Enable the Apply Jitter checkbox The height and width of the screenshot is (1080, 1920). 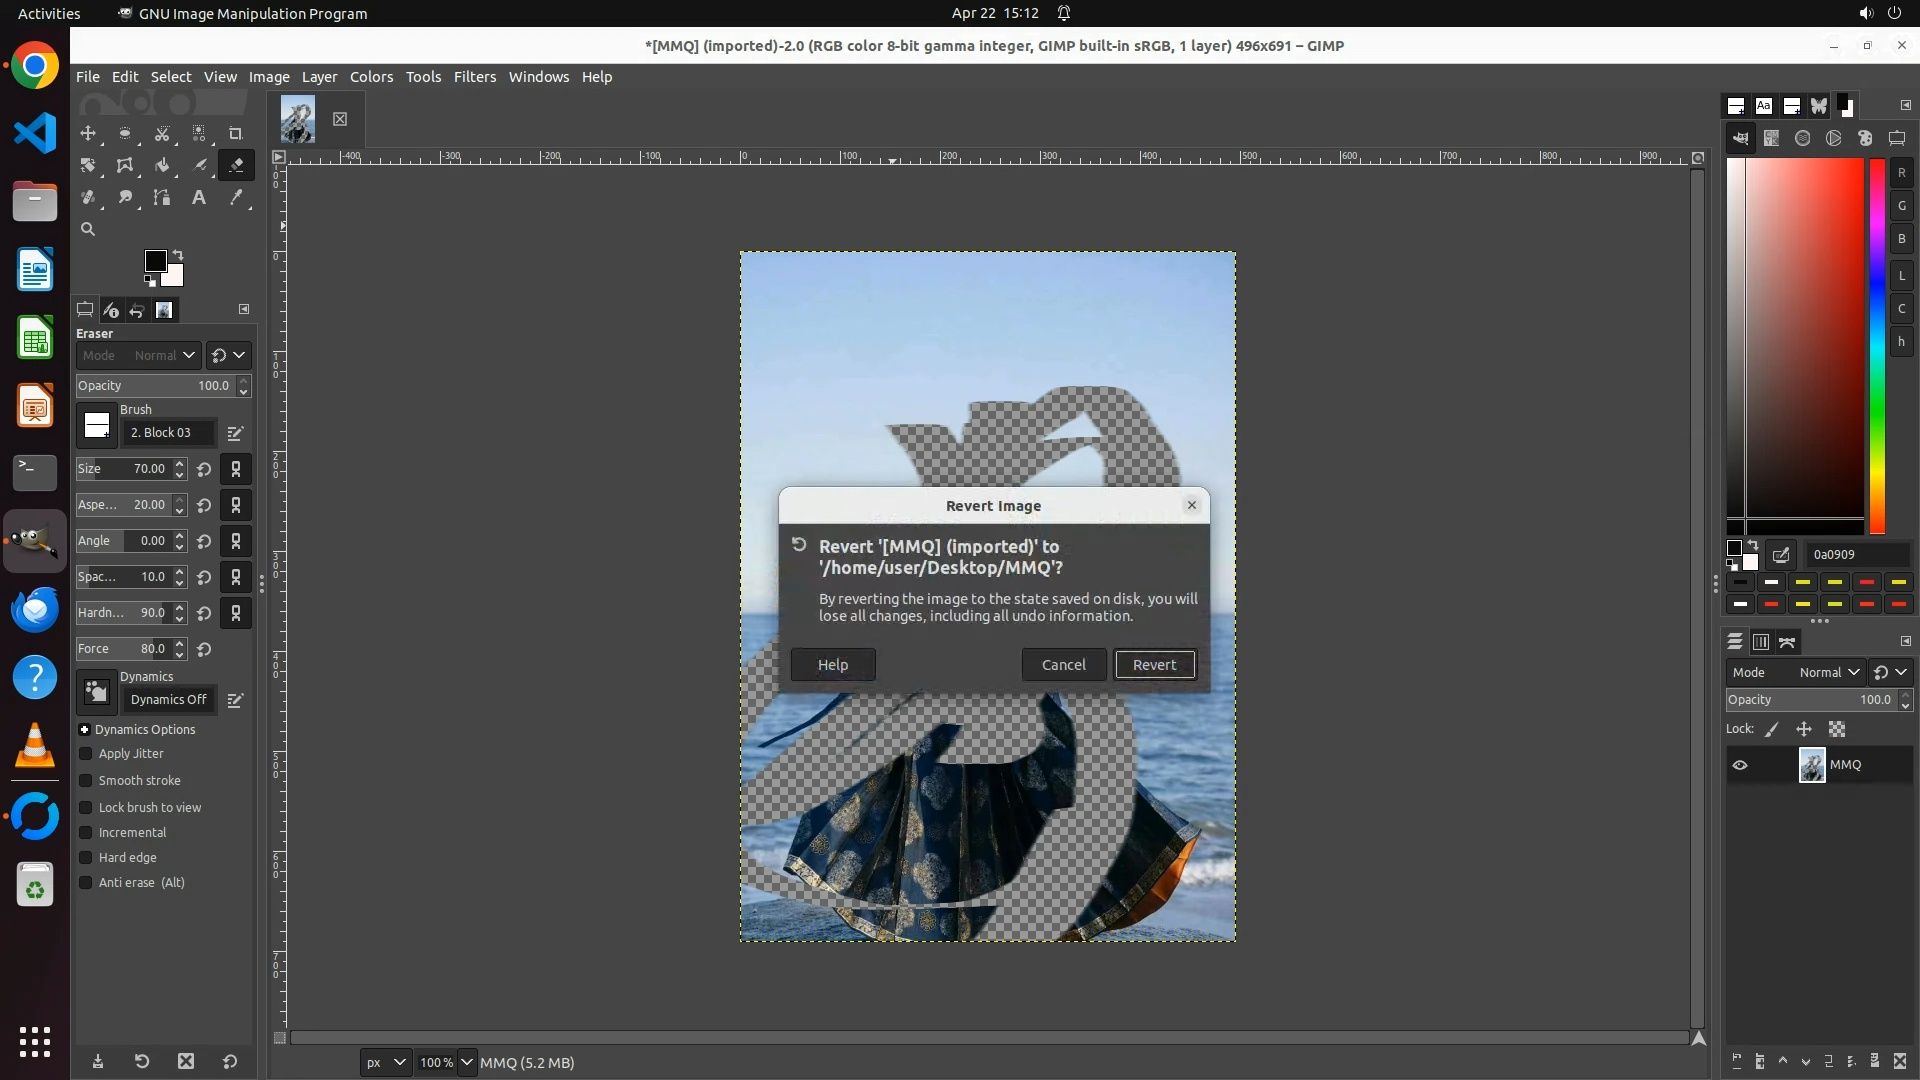click(x=86, y=754)
